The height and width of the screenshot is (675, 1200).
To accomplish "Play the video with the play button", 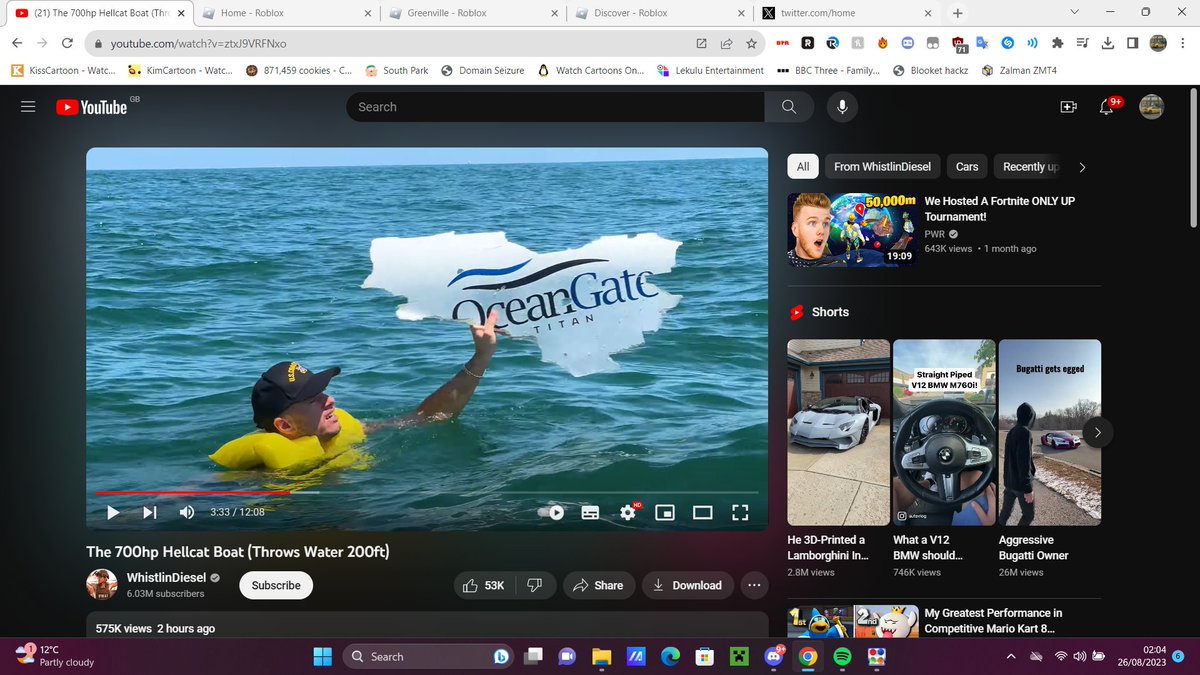I will pos(113,512).
